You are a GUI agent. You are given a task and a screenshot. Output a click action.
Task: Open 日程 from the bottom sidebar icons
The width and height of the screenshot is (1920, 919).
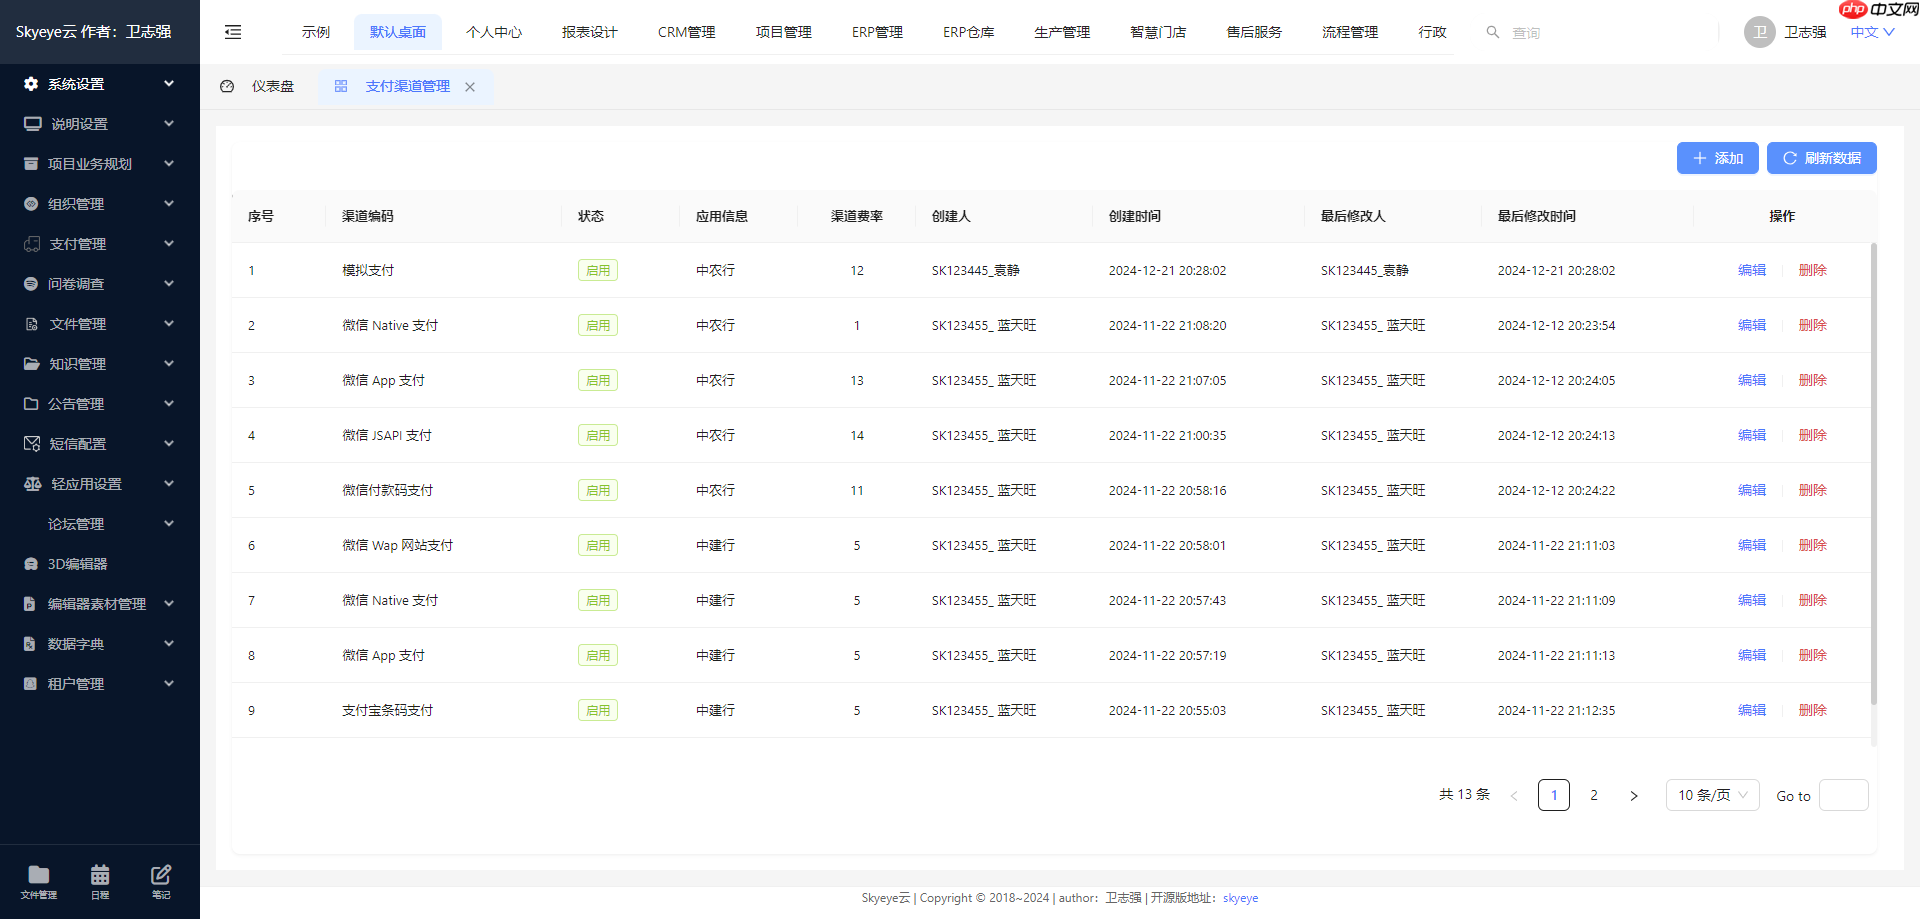tap(99, 882)
